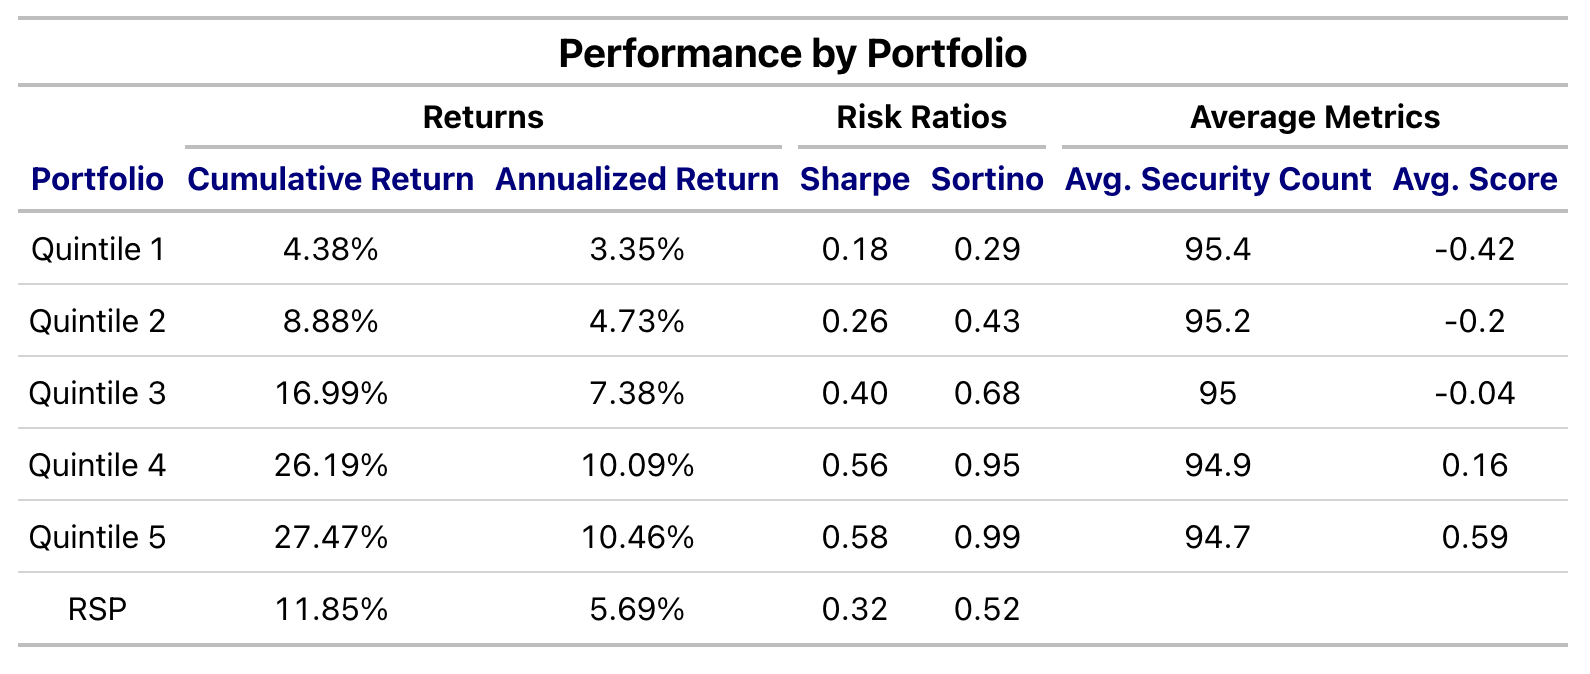Viewport: 1590px width, 674px height.
Task: Click the Returns group heading
Action: point(483,117)
